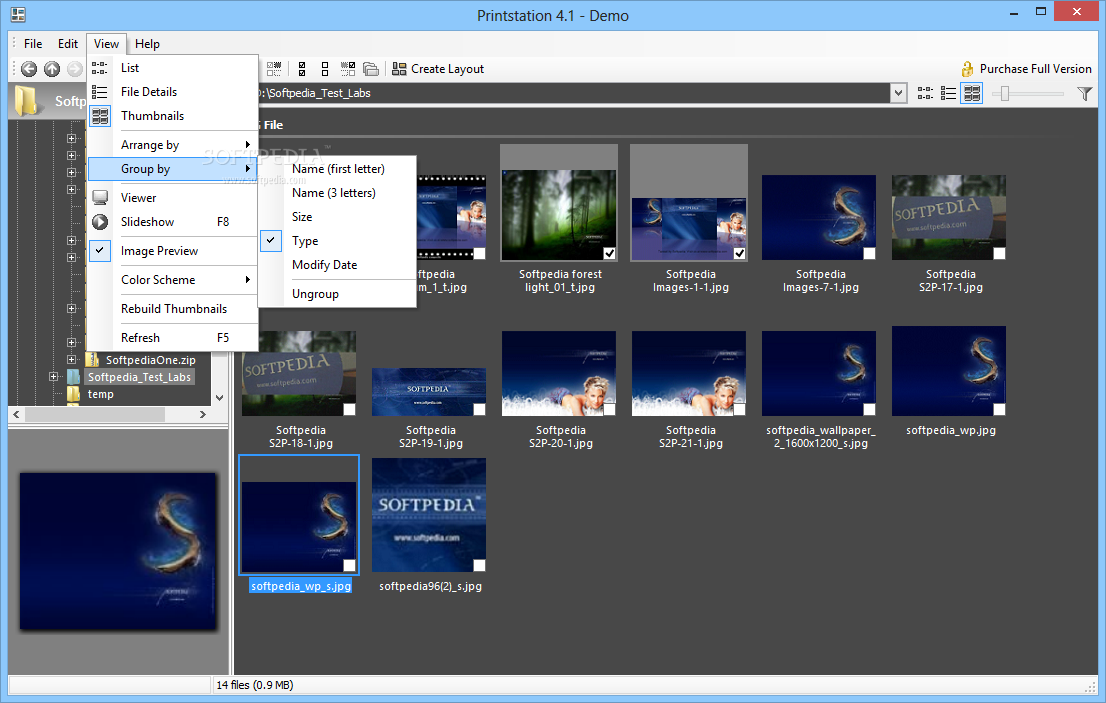1106x703 pixels.
Task: Switch to file details view using right toolbar icon
Action: [948, 93]
